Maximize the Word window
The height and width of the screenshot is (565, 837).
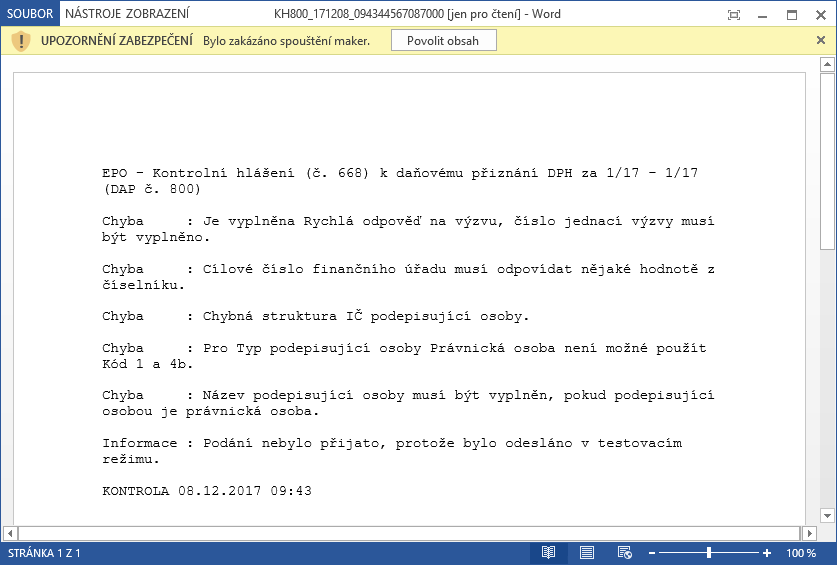[x=792, y=15]
